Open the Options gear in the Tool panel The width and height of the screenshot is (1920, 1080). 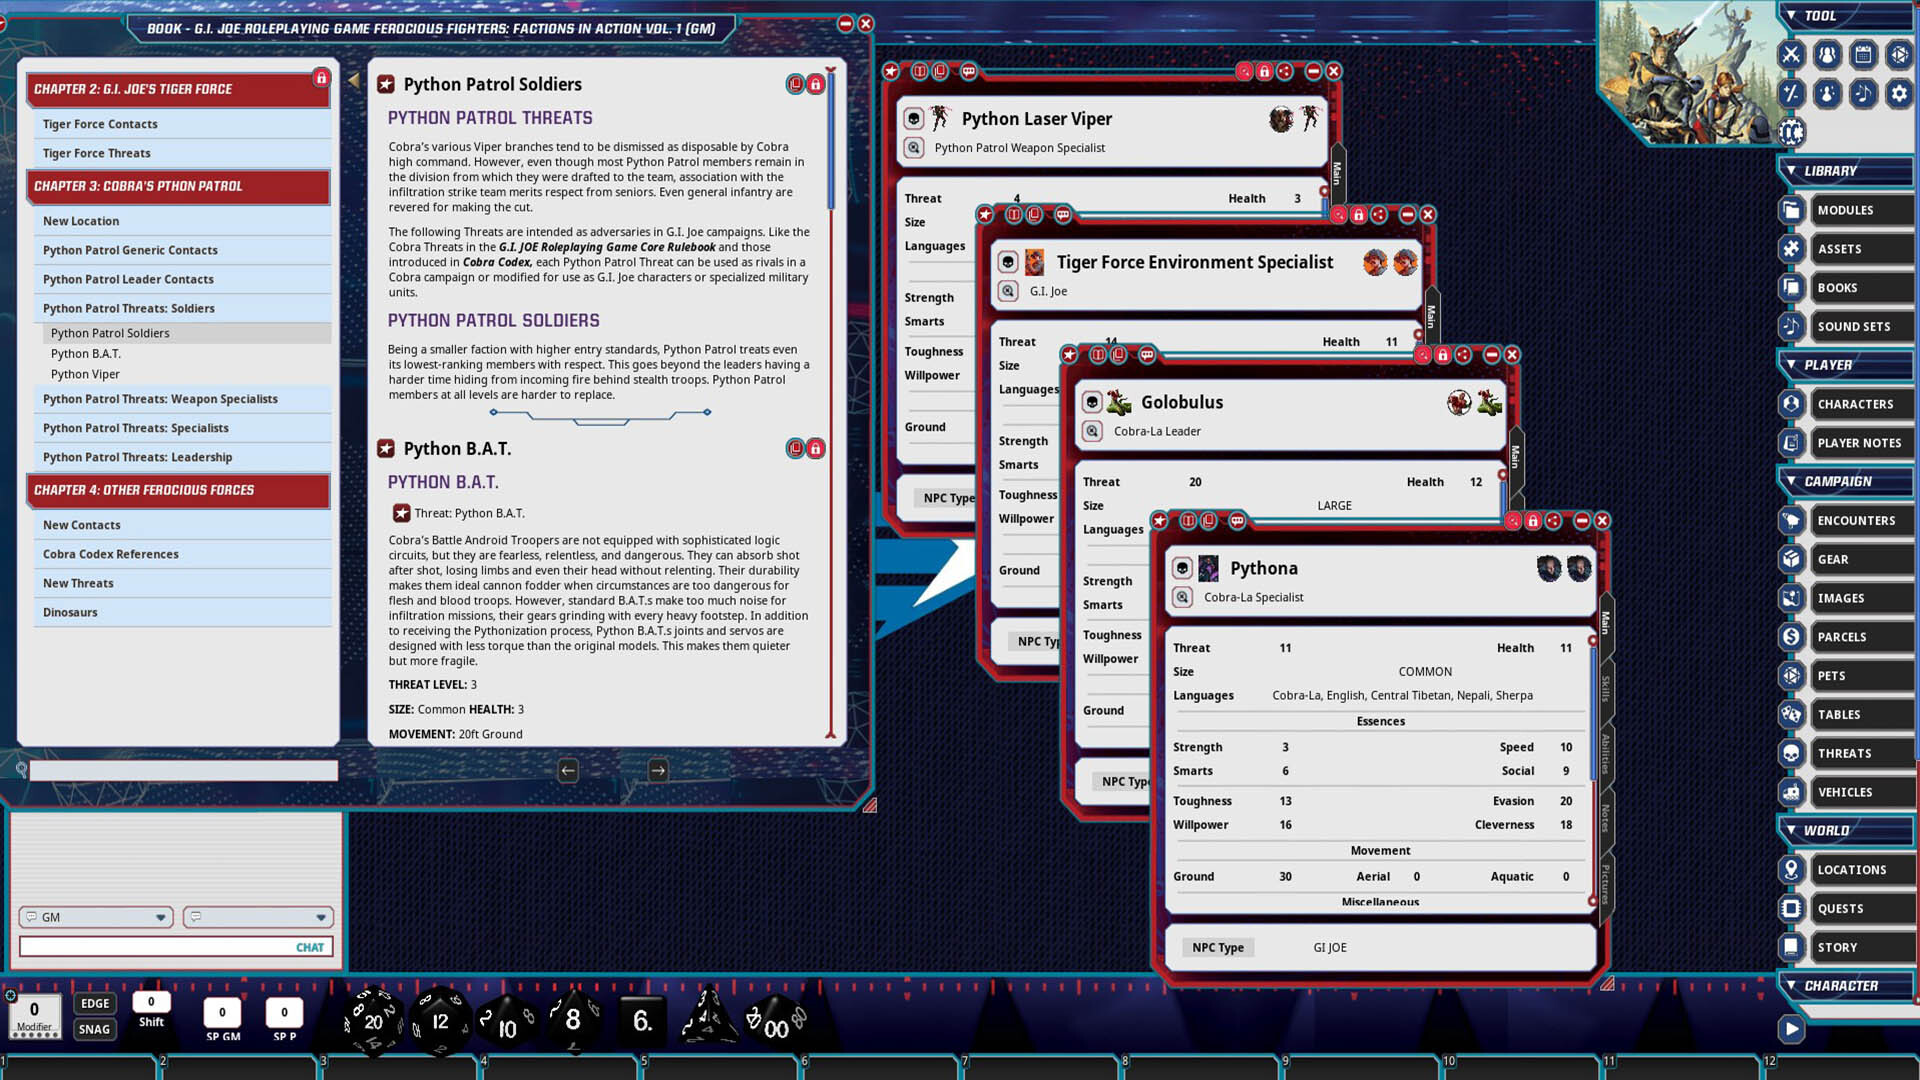coord(1898,93)
